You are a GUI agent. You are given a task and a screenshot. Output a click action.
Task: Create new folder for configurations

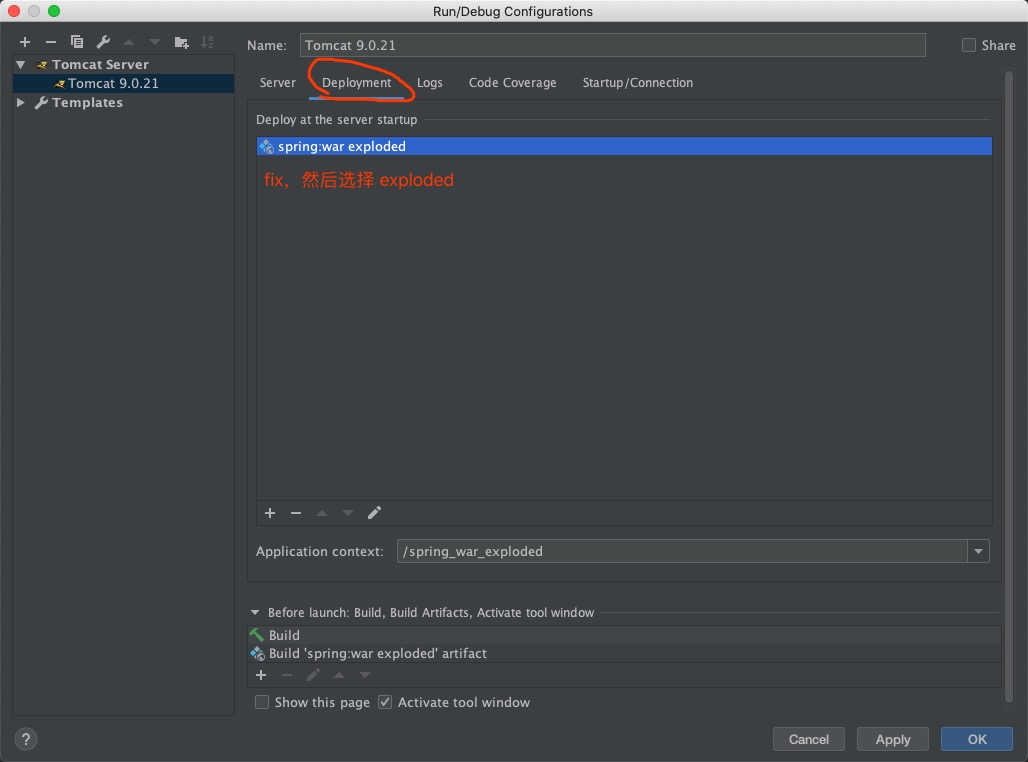(x=182, y=43)
